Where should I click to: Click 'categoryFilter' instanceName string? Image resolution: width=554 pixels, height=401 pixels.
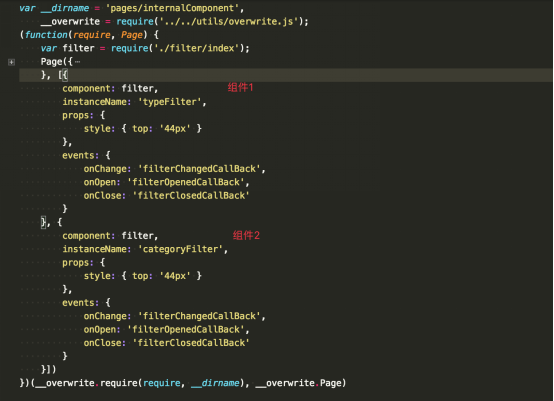point(180,249)
